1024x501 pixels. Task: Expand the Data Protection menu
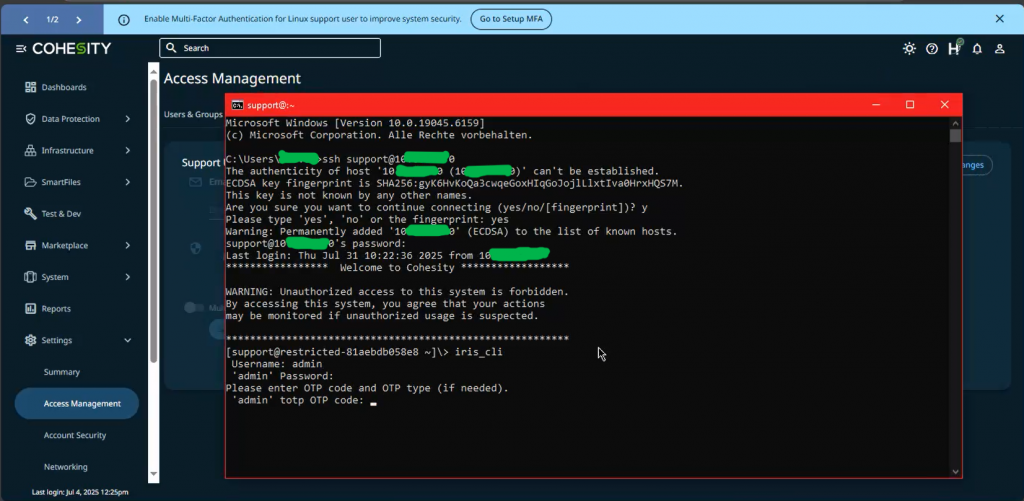(127, 119)
